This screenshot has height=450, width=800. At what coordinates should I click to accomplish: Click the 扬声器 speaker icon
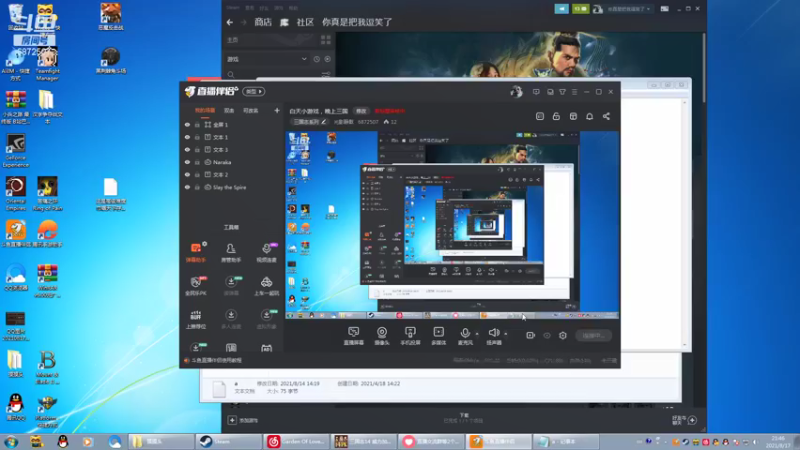(494, 333)
